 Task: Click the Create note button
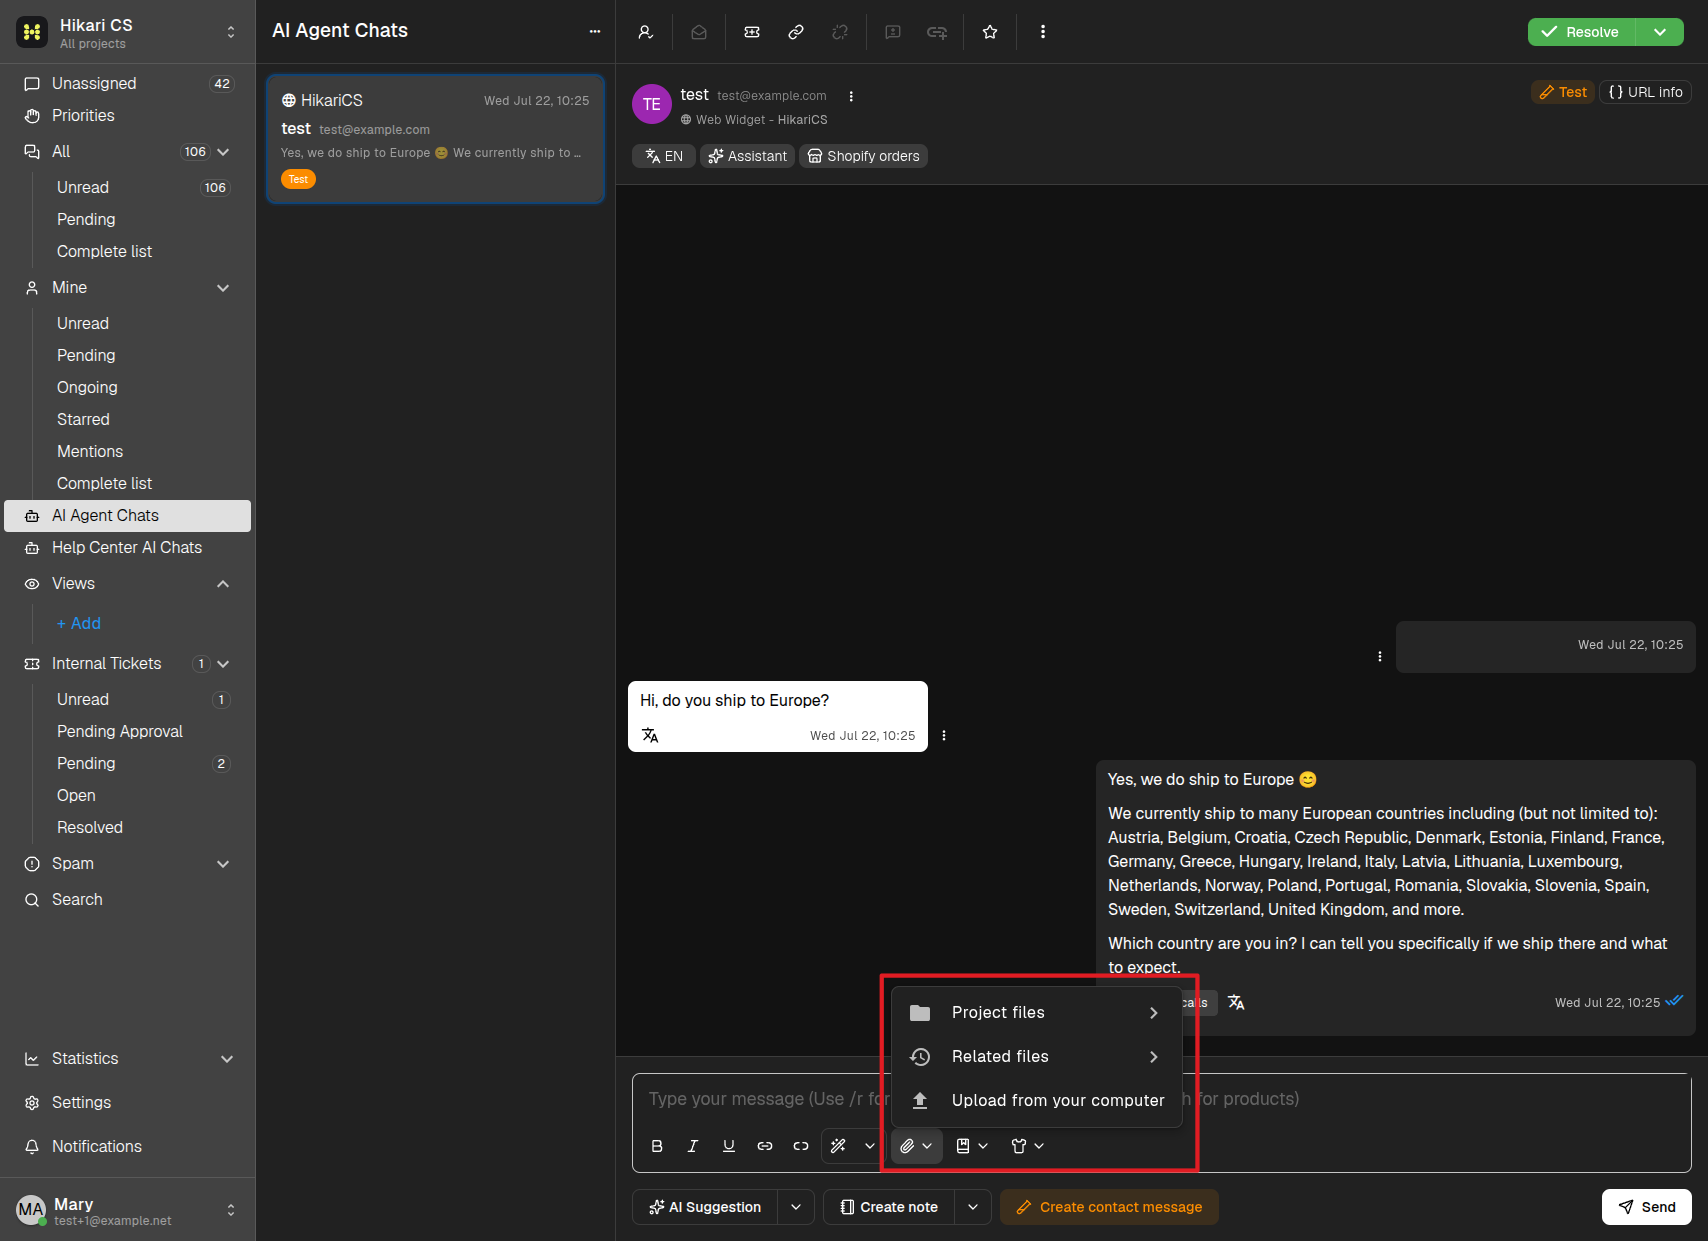pyautogui.click(x=889, y=1207)
